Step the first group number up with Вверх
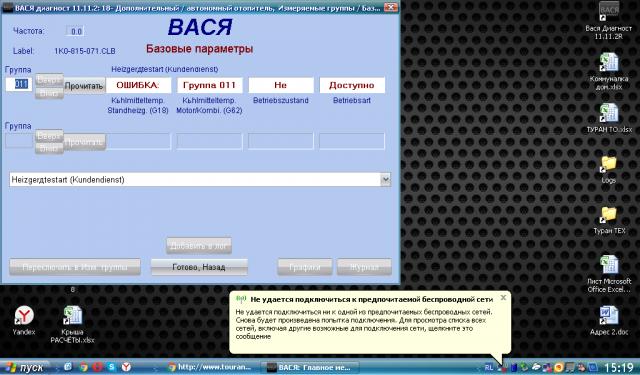 [49, 79]
